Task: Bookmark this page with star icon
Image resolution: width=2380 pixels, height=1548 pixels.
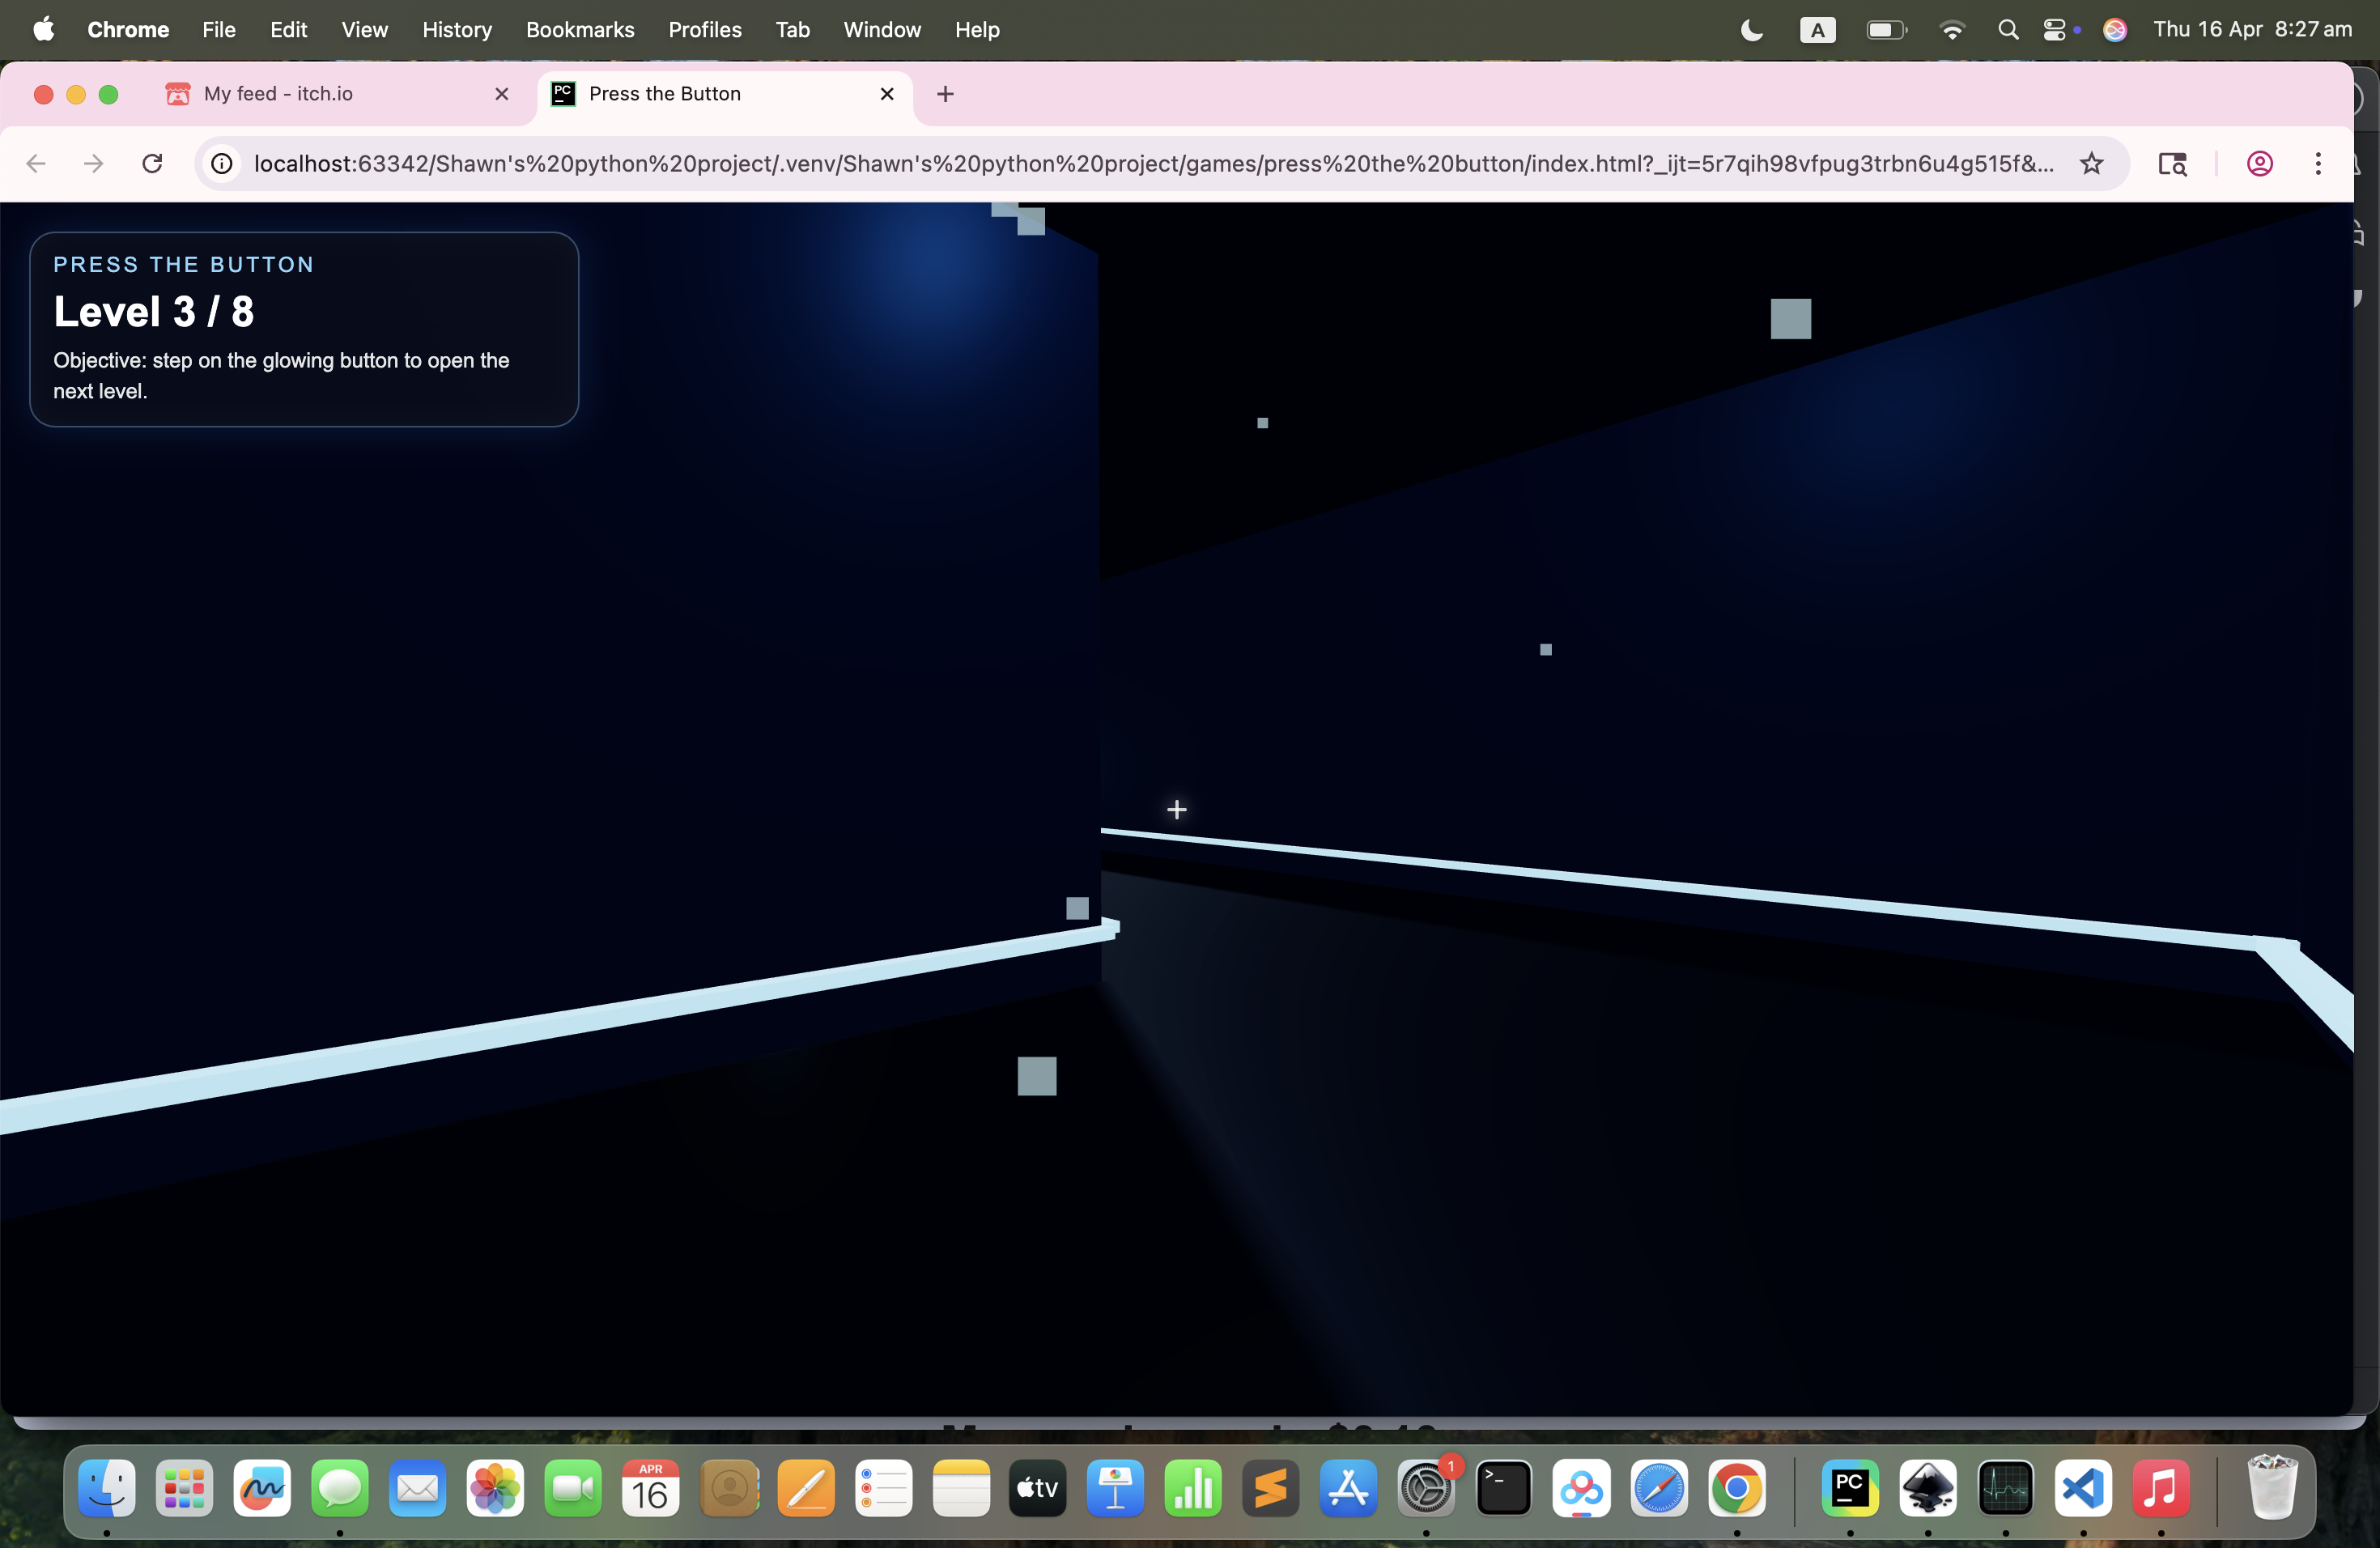Action: click(x=2091, y=163)
